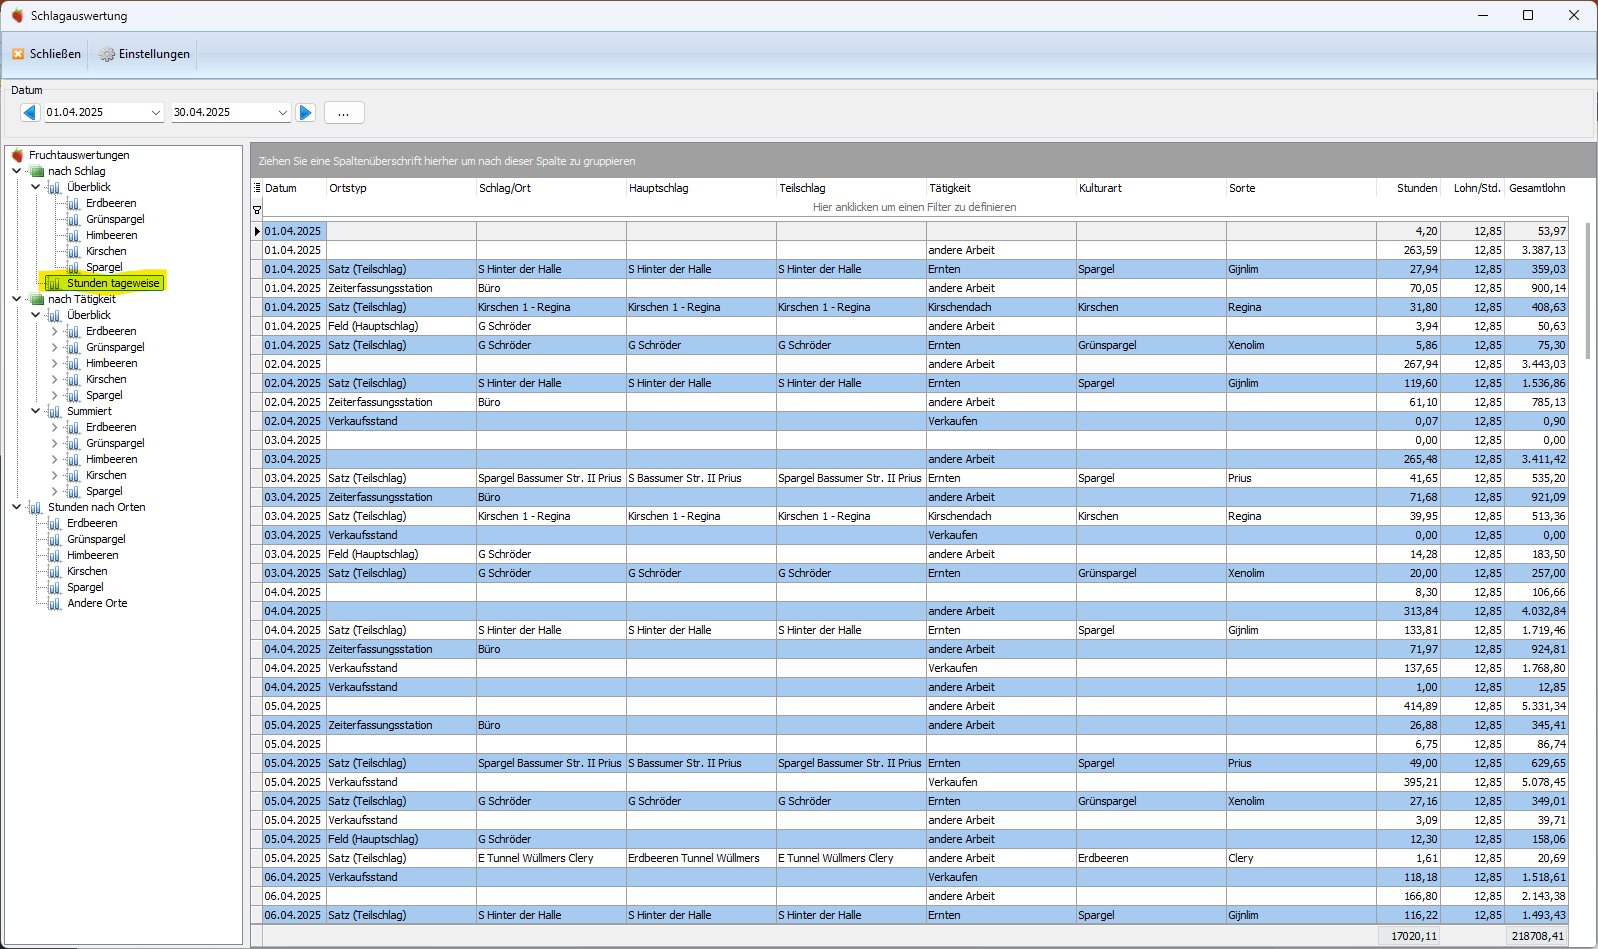Click the strawberry icon beside Fruchtauswertungen

[x=17, y=155]
